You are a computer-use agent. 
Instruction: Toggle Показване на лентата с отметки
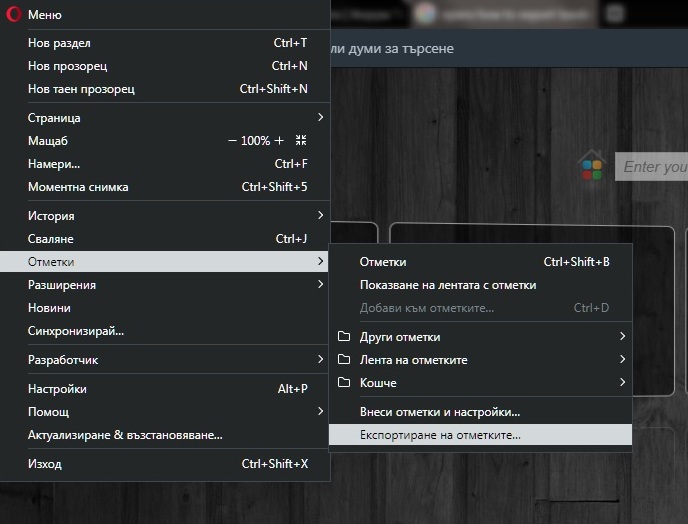[x=448, y=285]
